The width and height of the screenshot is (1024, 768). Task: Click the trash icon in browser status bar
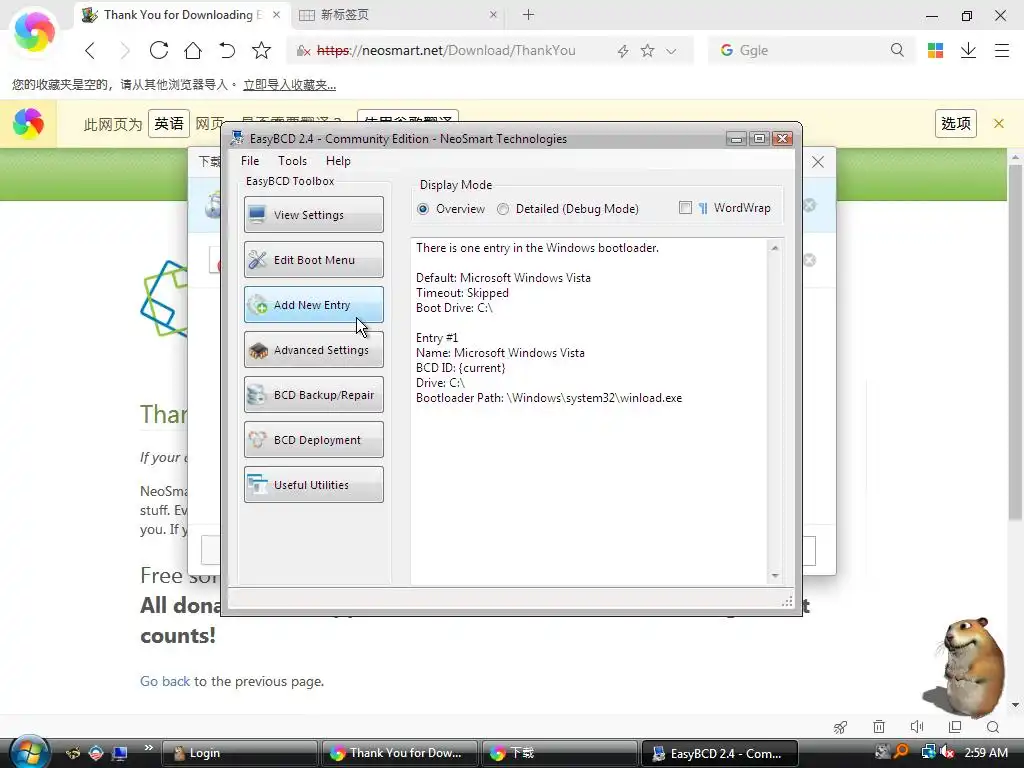pyautogui.click(x=879, y=727)
